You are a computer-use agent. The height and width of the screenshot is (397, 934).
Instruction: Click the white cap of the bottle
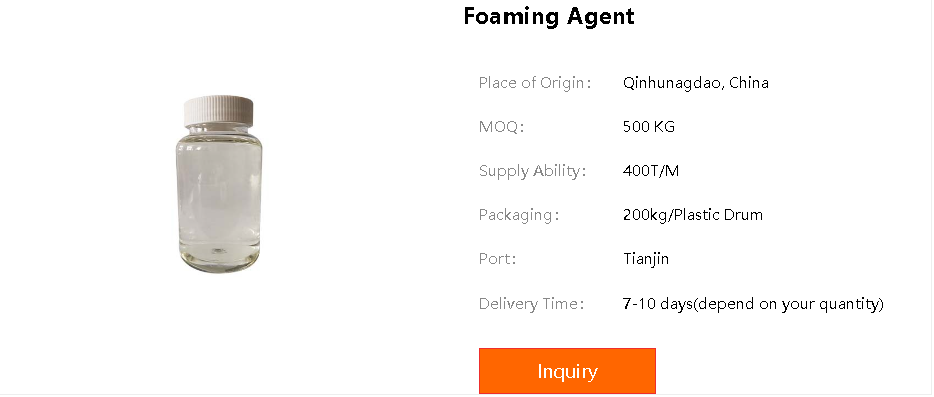pyautogui.click(x=219, y=110)
